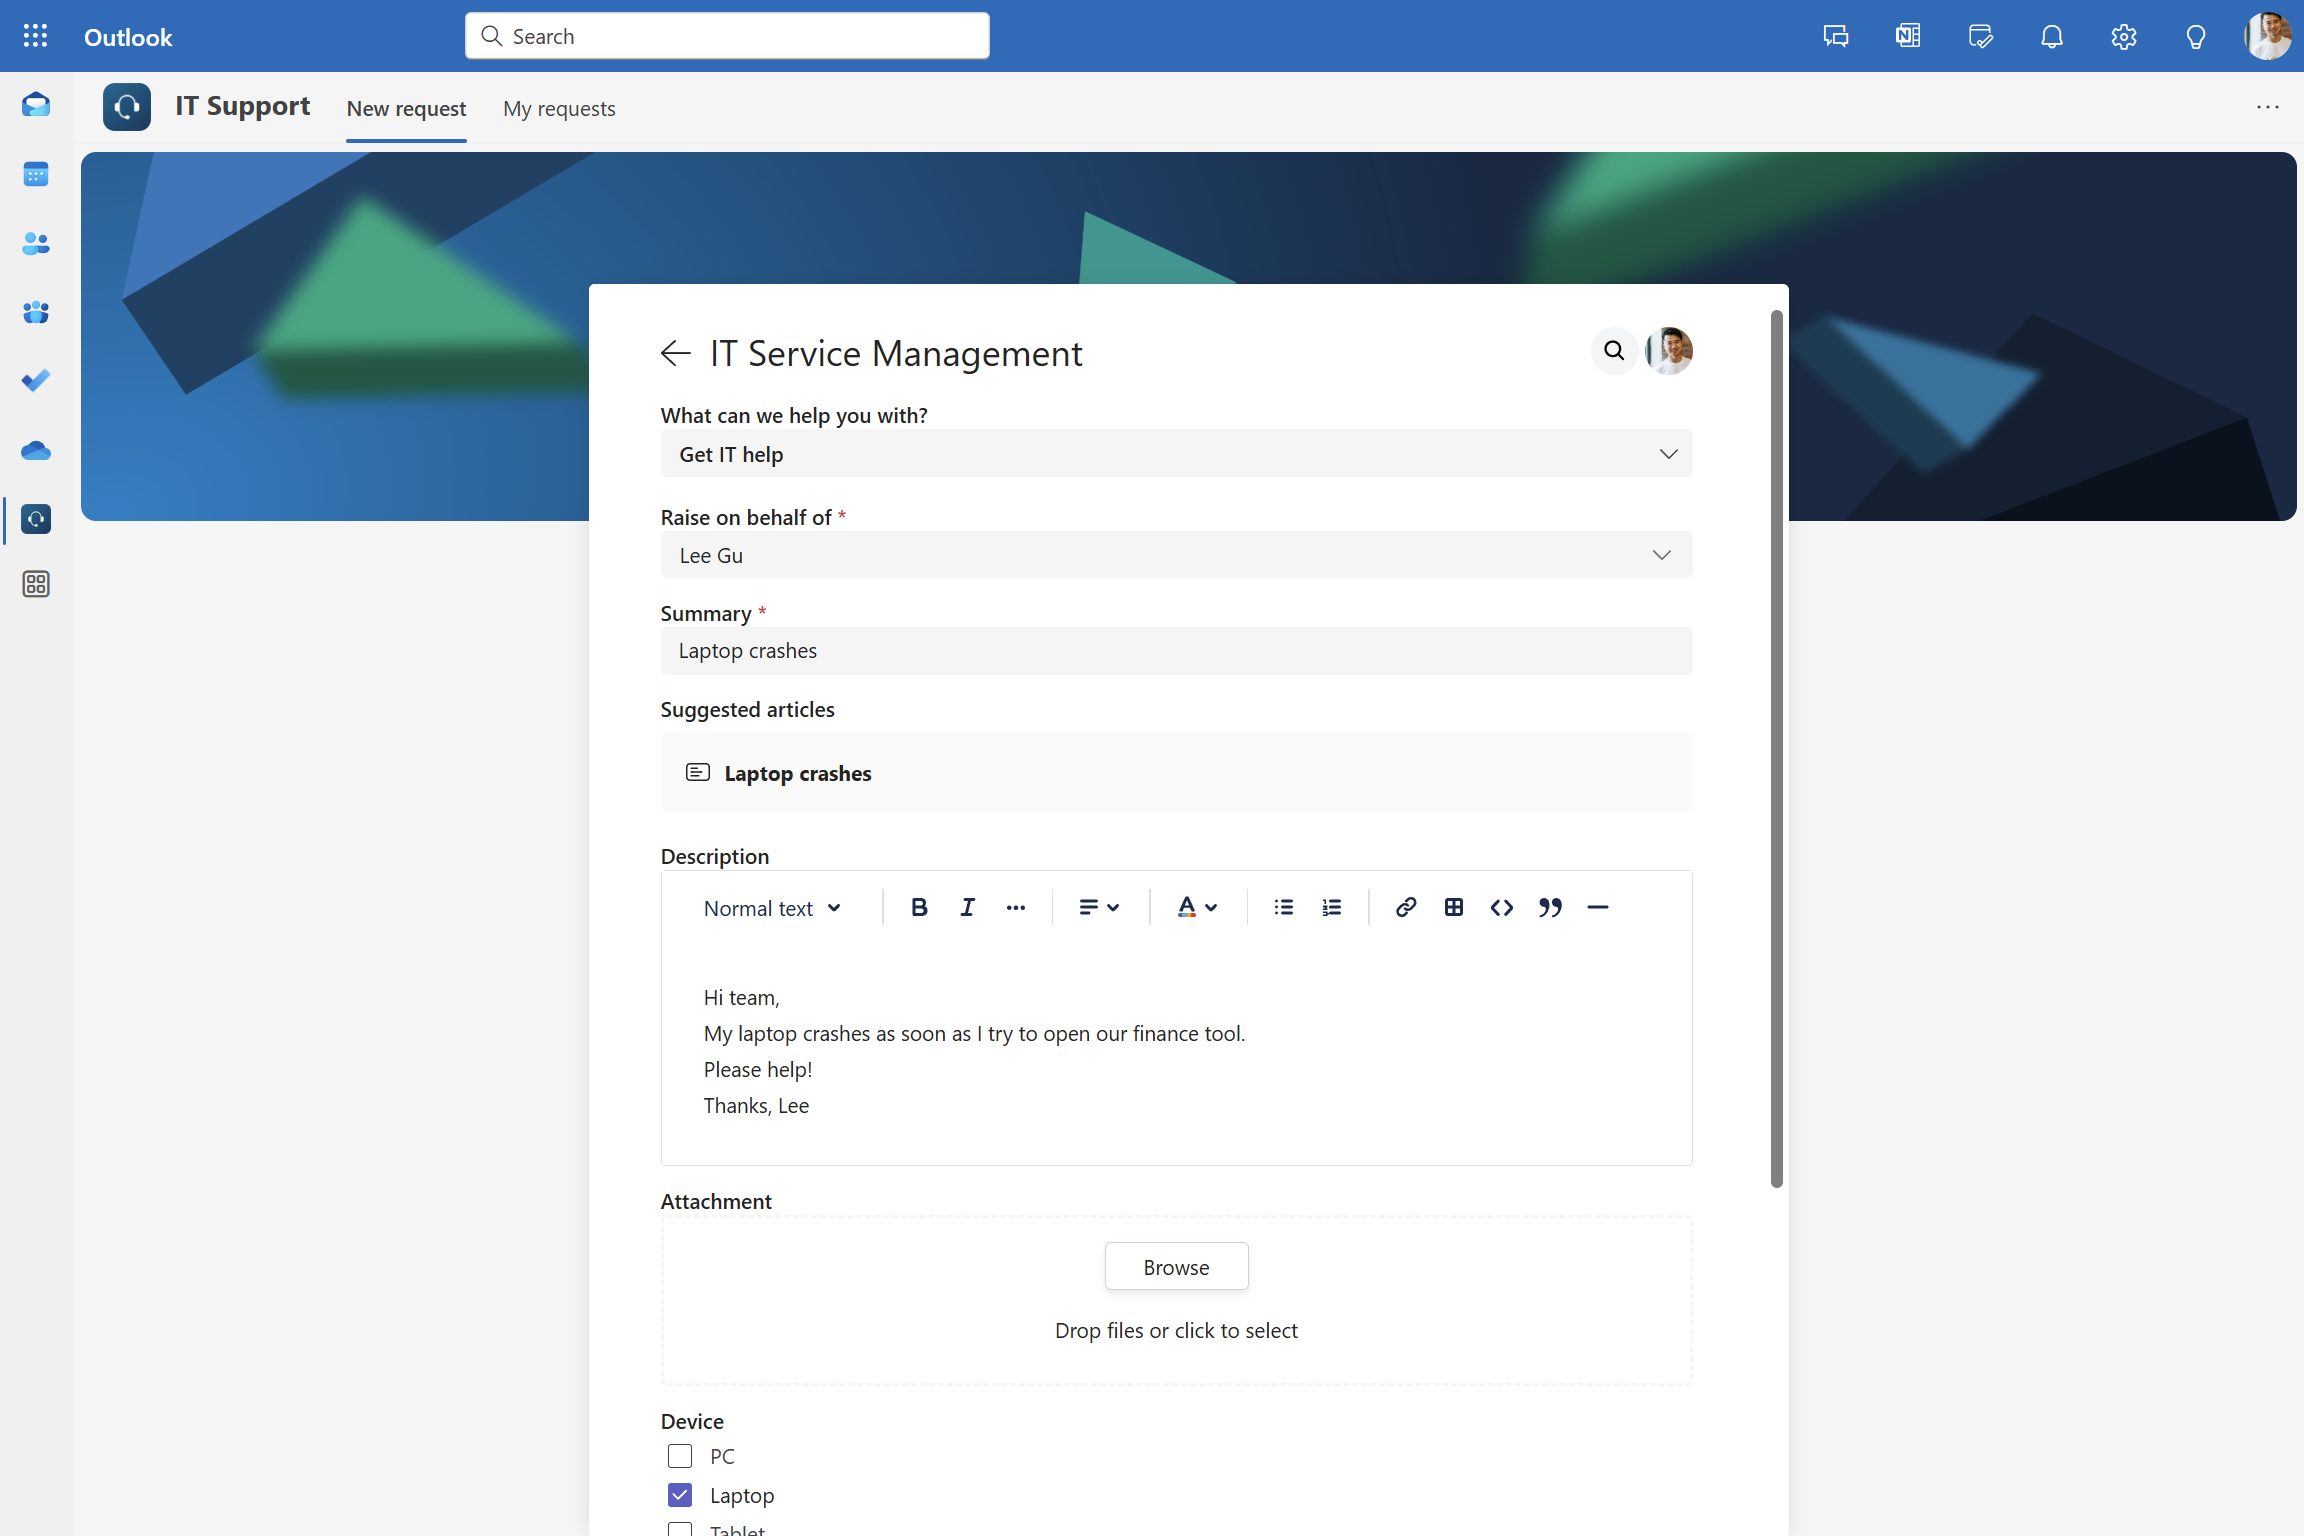Image resolution: width=2304 pixels, height=1536 pixels.
Task: Switch to the My requests tab
Action: click(x=559, y=108)
